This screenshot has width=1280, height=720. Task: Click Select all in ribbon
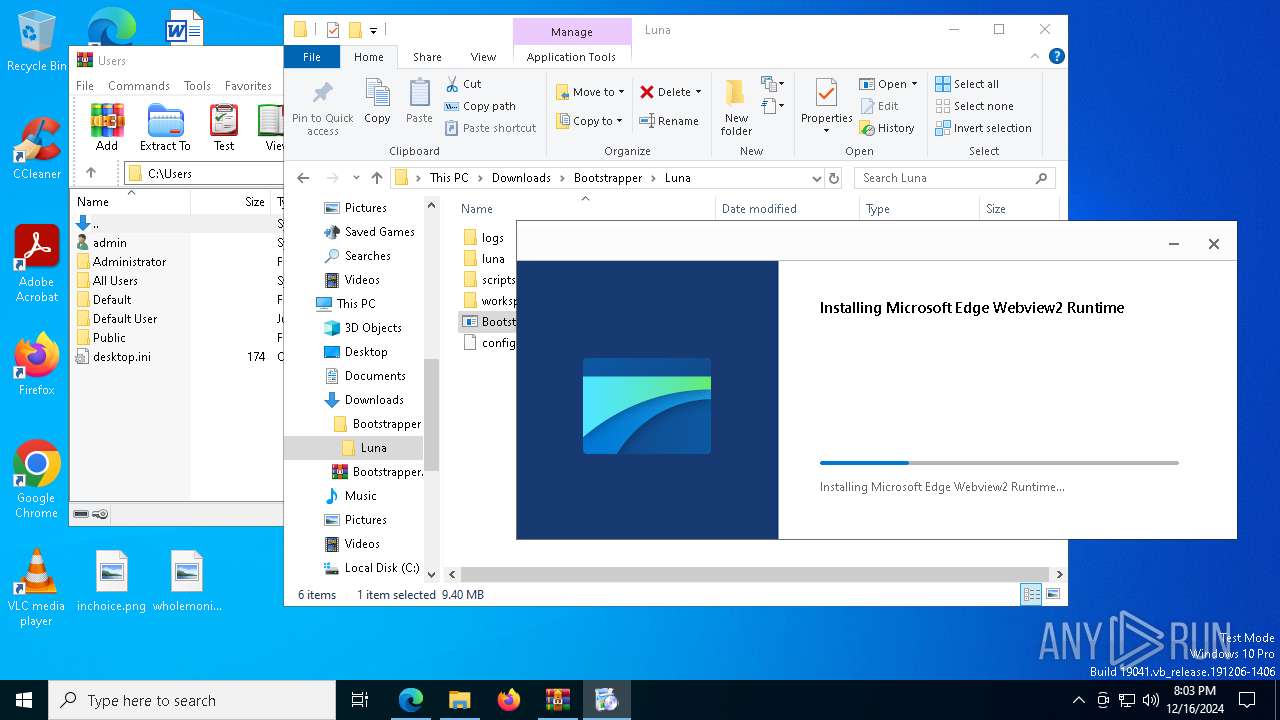click(967, 84)
